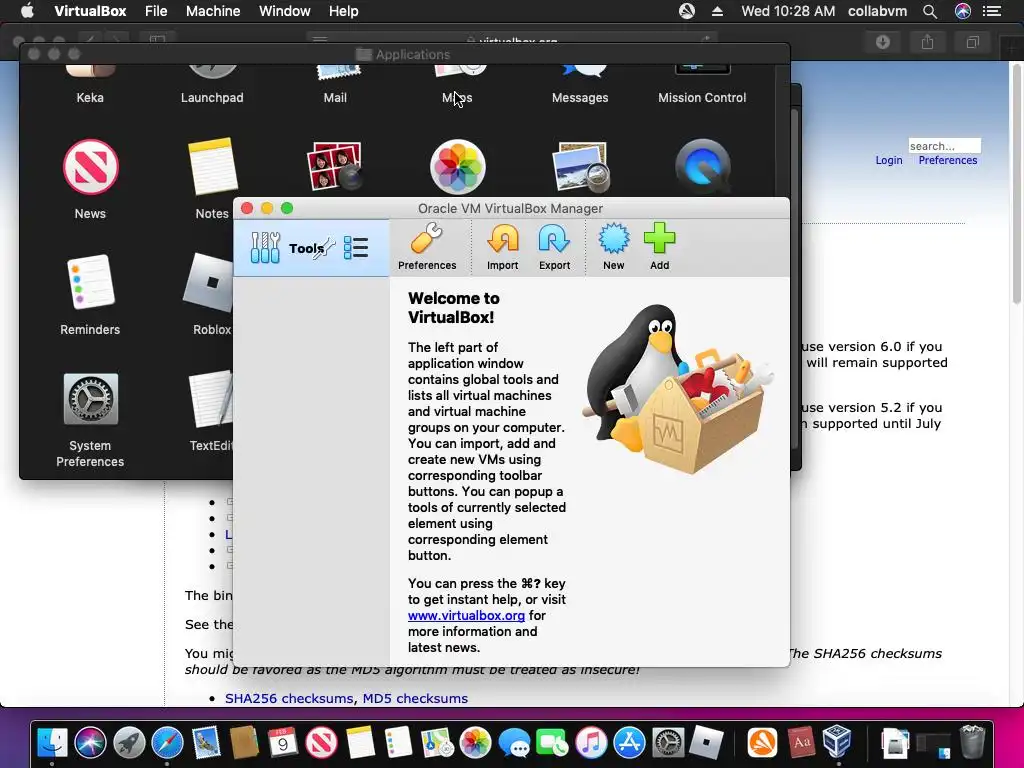
Task: Click the Safari show tabs icon
Action: pos(972,42)
